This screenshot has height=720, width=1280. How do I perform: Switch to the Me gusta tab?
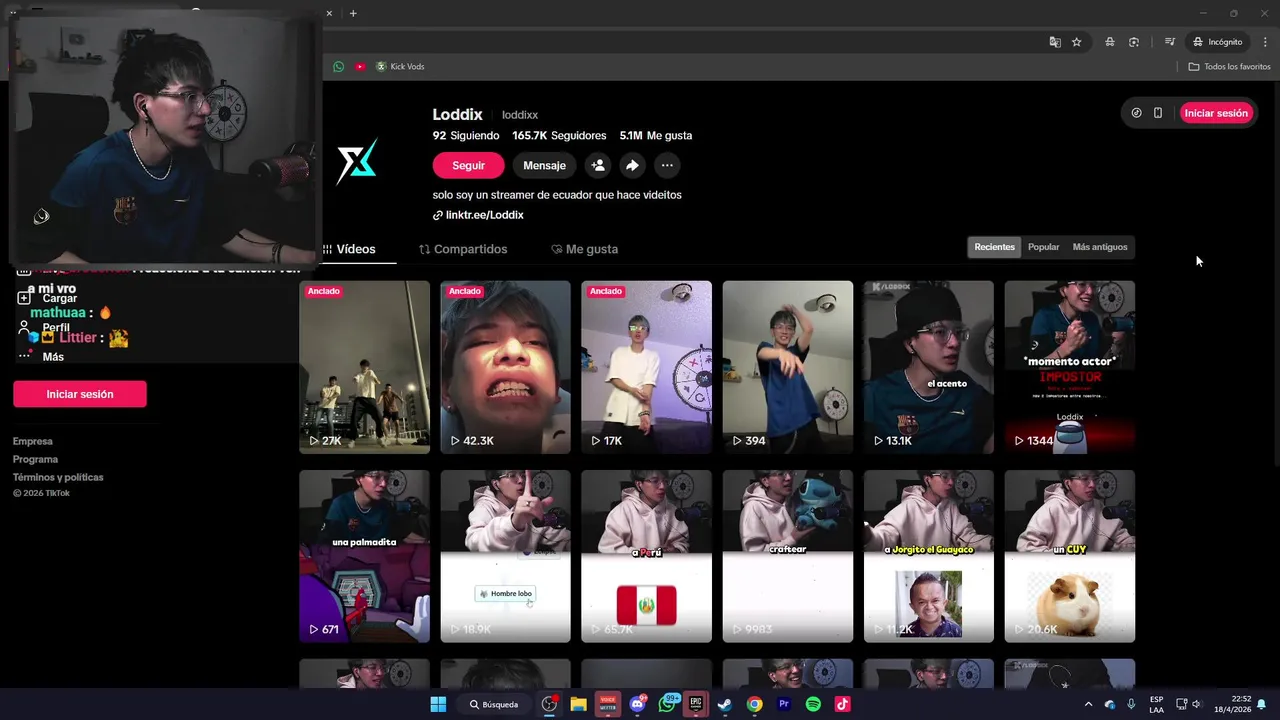pyautogui.click(x=585, y=249)
